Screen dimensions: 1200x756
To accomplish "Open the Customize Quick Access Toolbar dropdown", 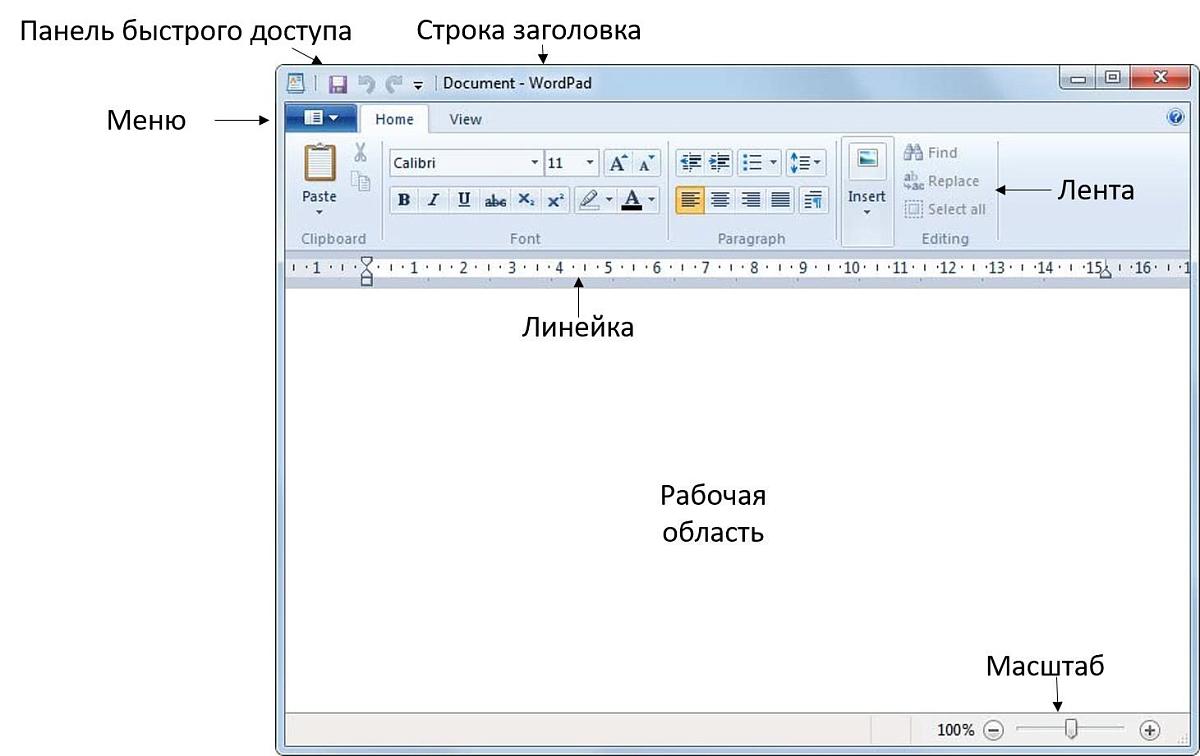I will point(419,85).
